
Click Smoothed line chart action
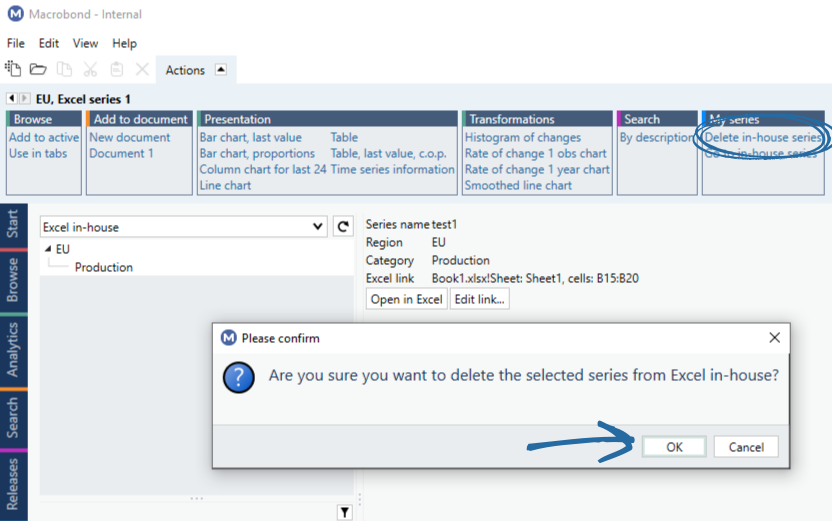coord(518,185)
